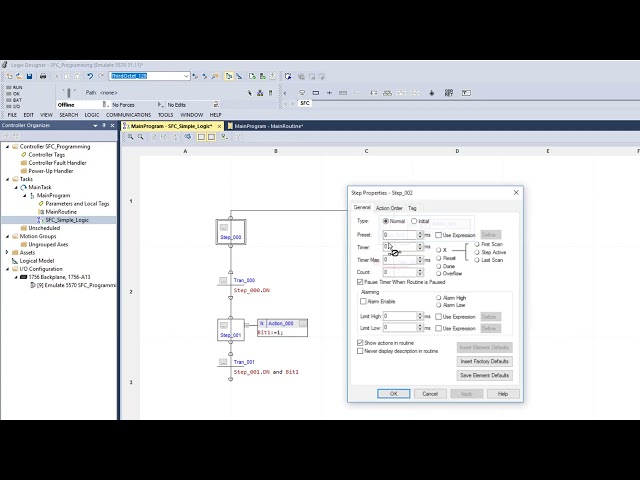This screenshot has height=480, width=640.
Task: Click the Who Active network icon beside Path
Action: (x=260, y=93)
